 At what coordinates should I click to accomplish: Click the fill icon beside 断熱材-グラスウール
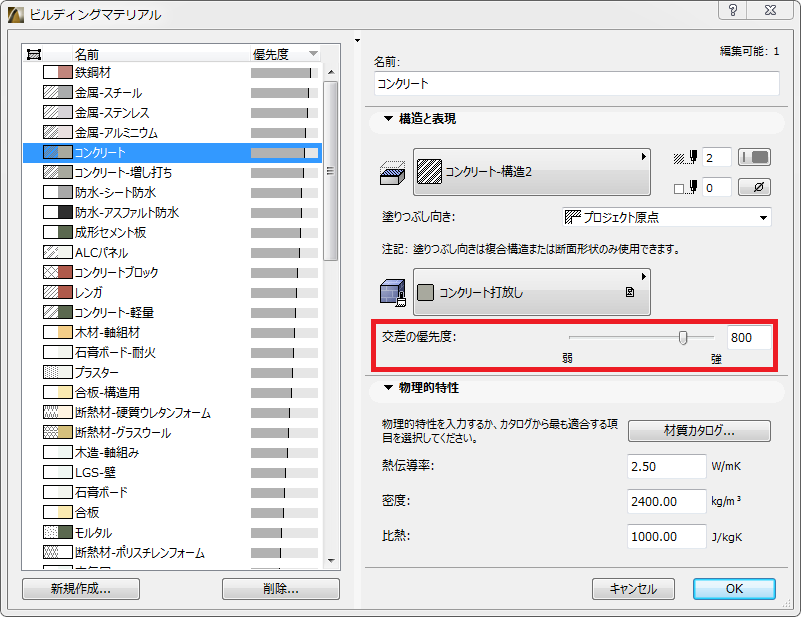[57, 432]
